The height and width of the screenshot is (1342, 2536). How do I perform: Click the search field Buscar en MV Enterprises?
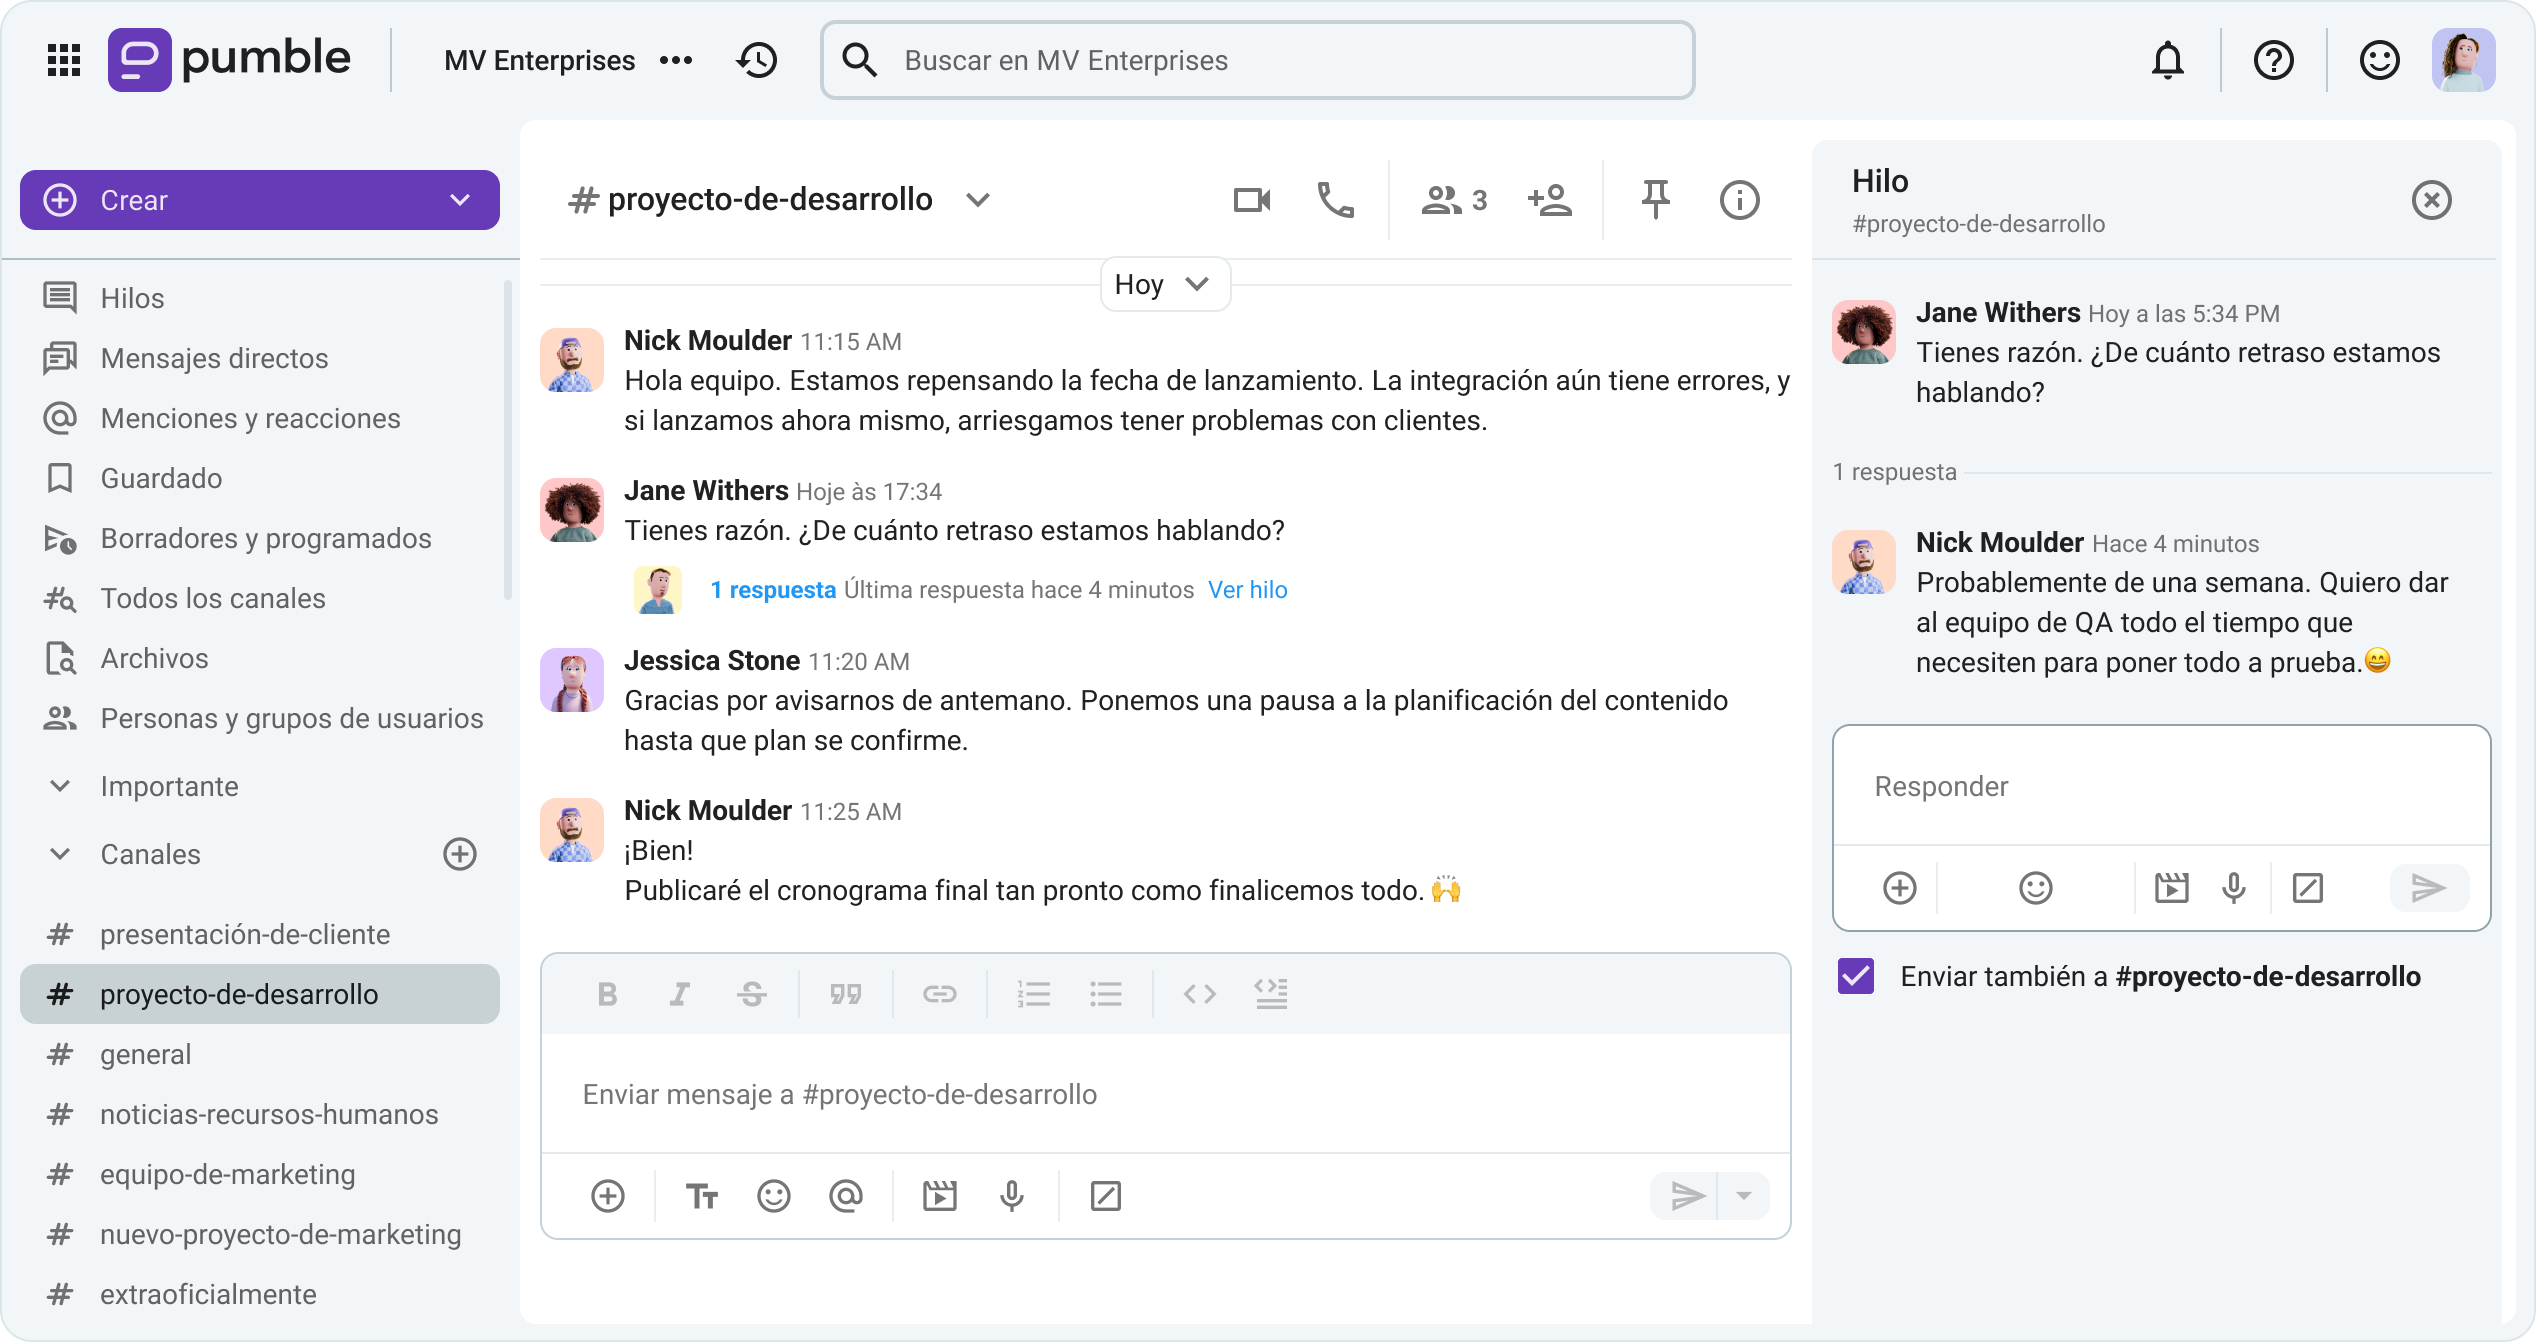pyautogui.click(x=1256, y=60)
